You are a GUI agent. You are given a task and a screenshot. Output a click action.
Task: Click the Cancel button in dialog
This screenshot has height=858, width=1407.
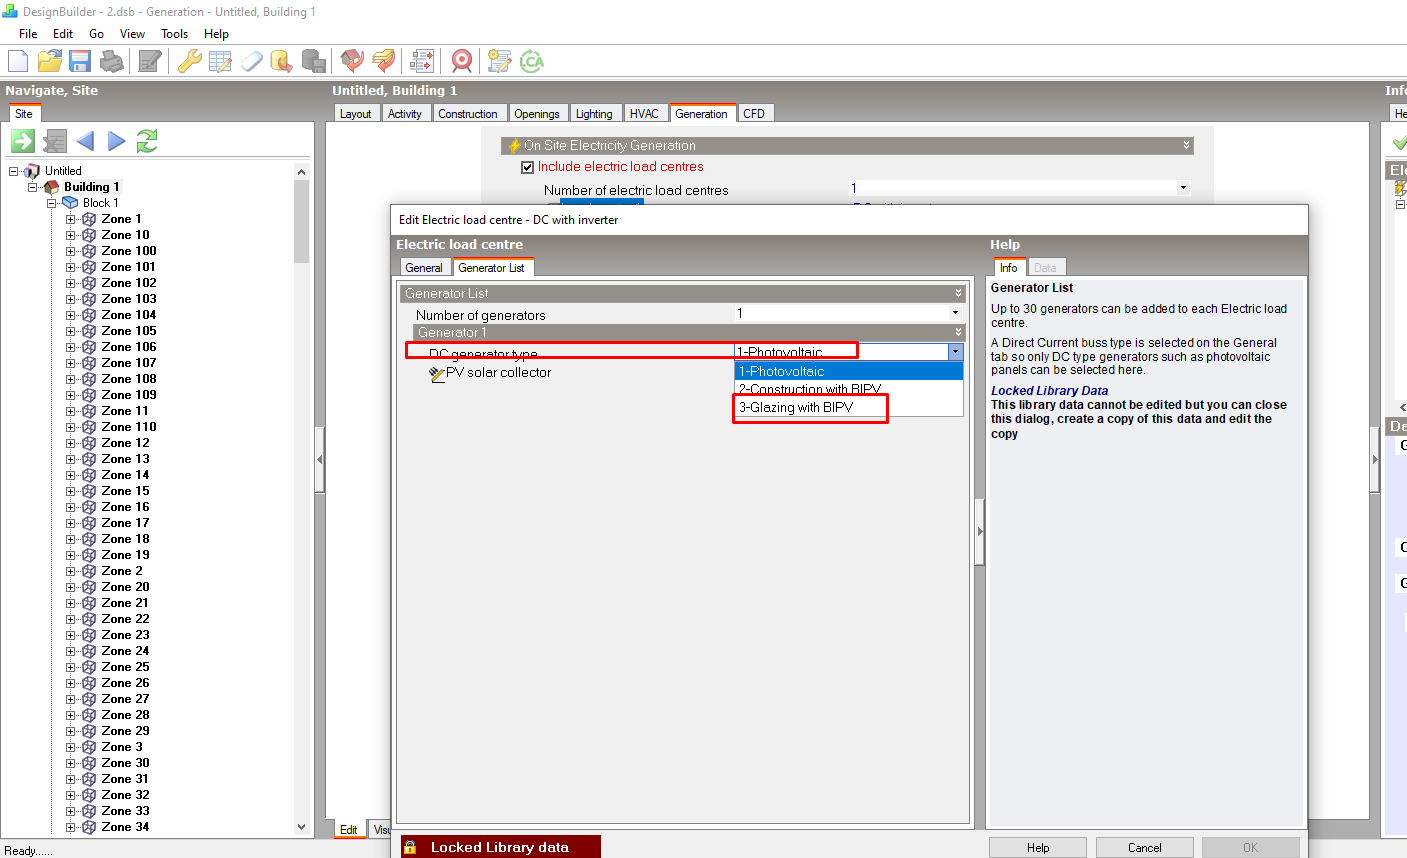pyautogui.click(x=1144, y=847)
